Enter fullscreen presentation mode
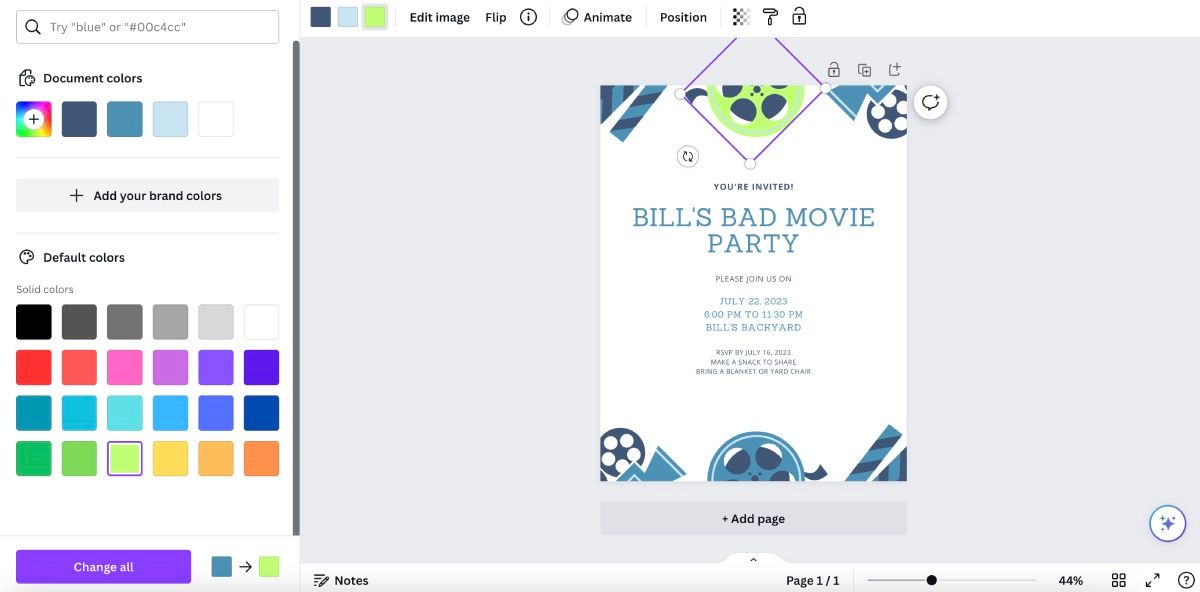The height and width of the screenshot is (592, 1200). coord(1152,580)
